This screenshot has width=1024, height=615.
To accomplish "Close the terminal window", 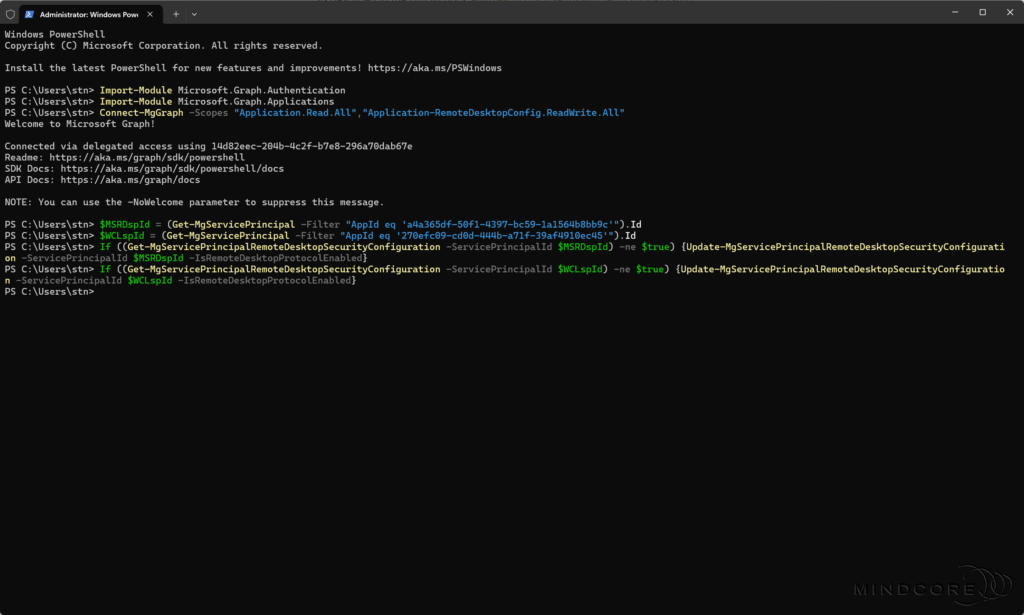I will pos(1010,12).
